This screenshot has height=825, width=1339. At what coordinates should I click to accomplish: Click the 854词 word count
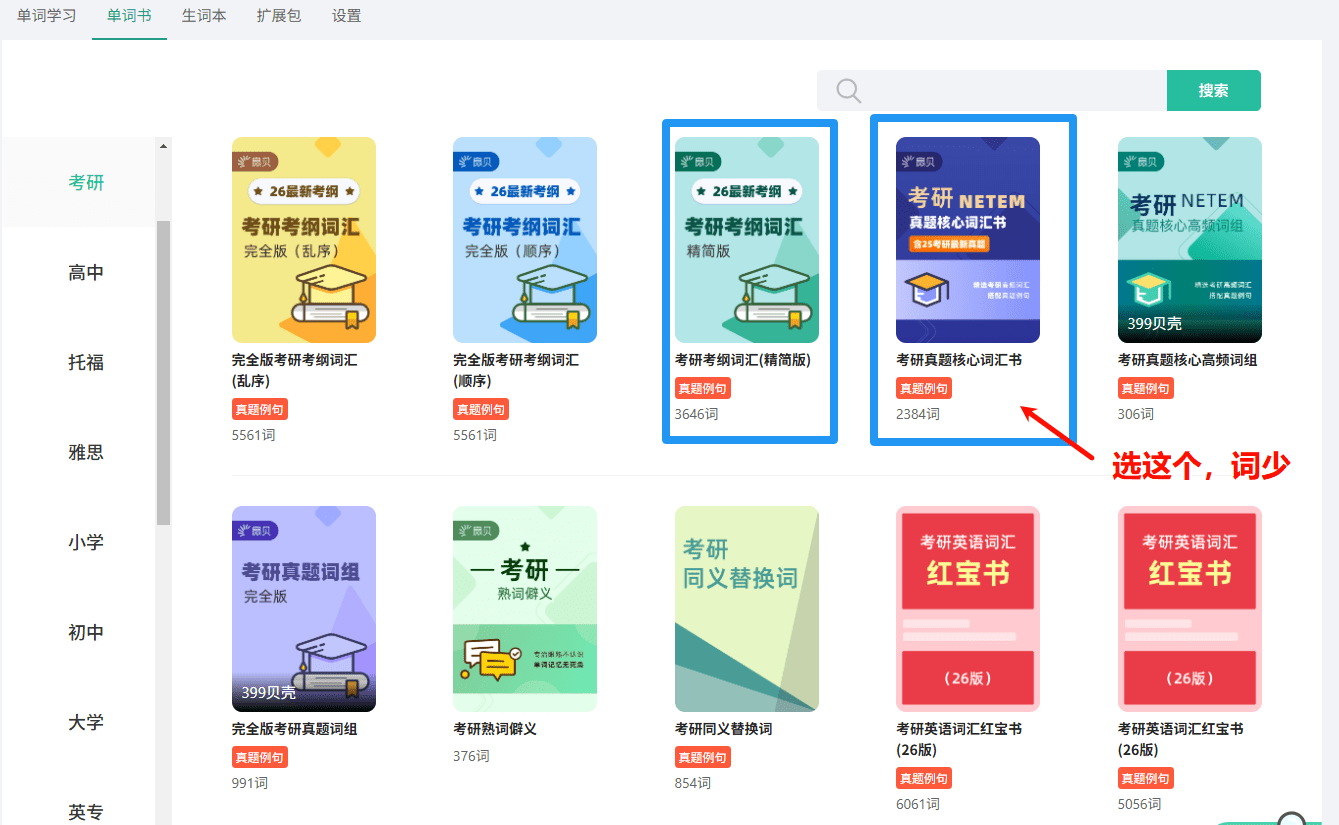tap(693, 783)
